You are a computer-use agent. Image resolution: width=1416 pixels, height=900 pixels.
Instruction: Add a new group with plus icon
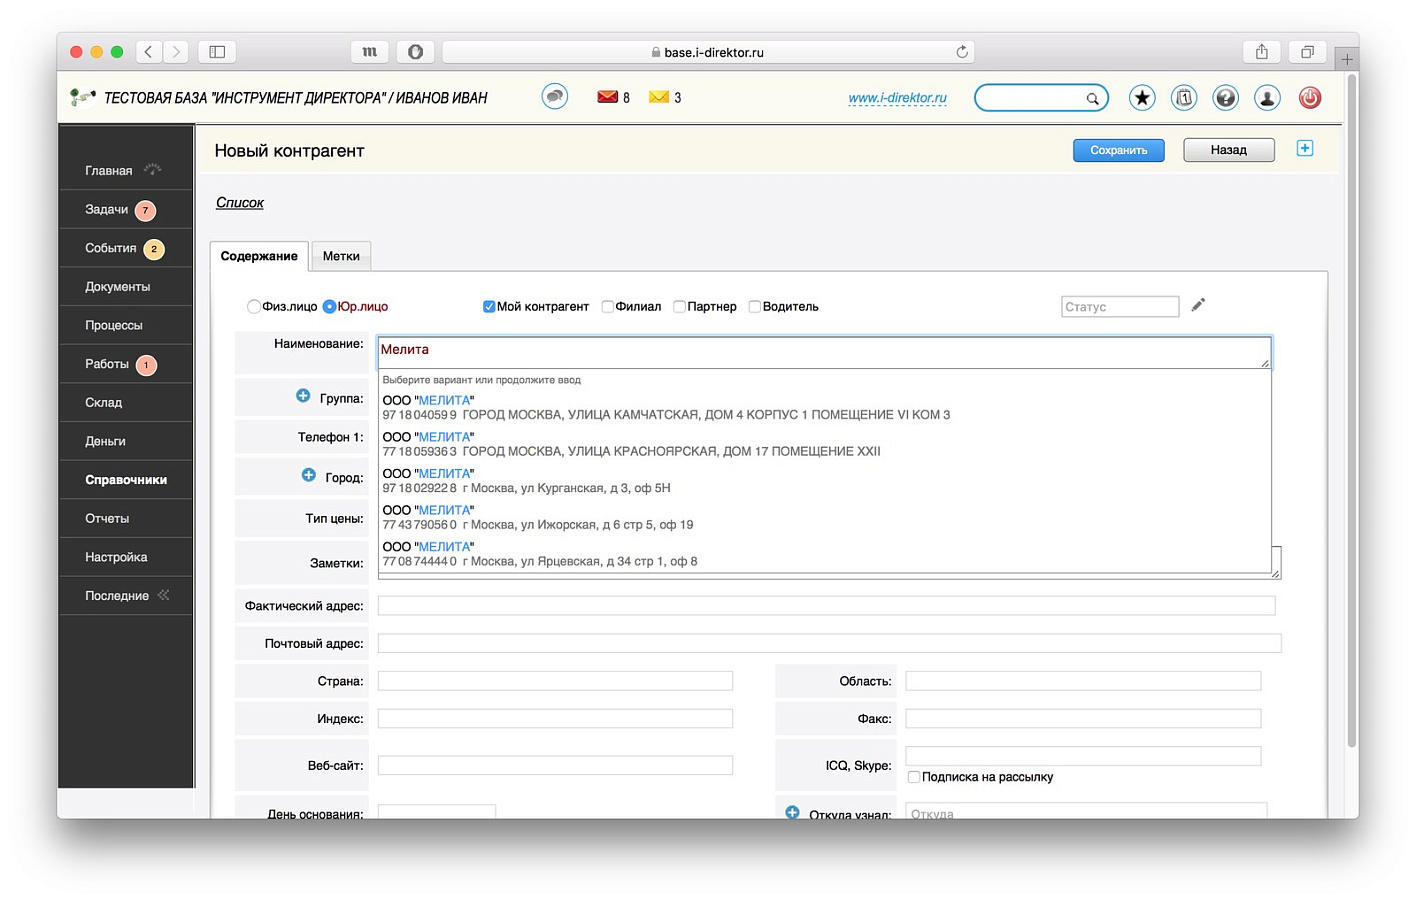tap(303, 396)
